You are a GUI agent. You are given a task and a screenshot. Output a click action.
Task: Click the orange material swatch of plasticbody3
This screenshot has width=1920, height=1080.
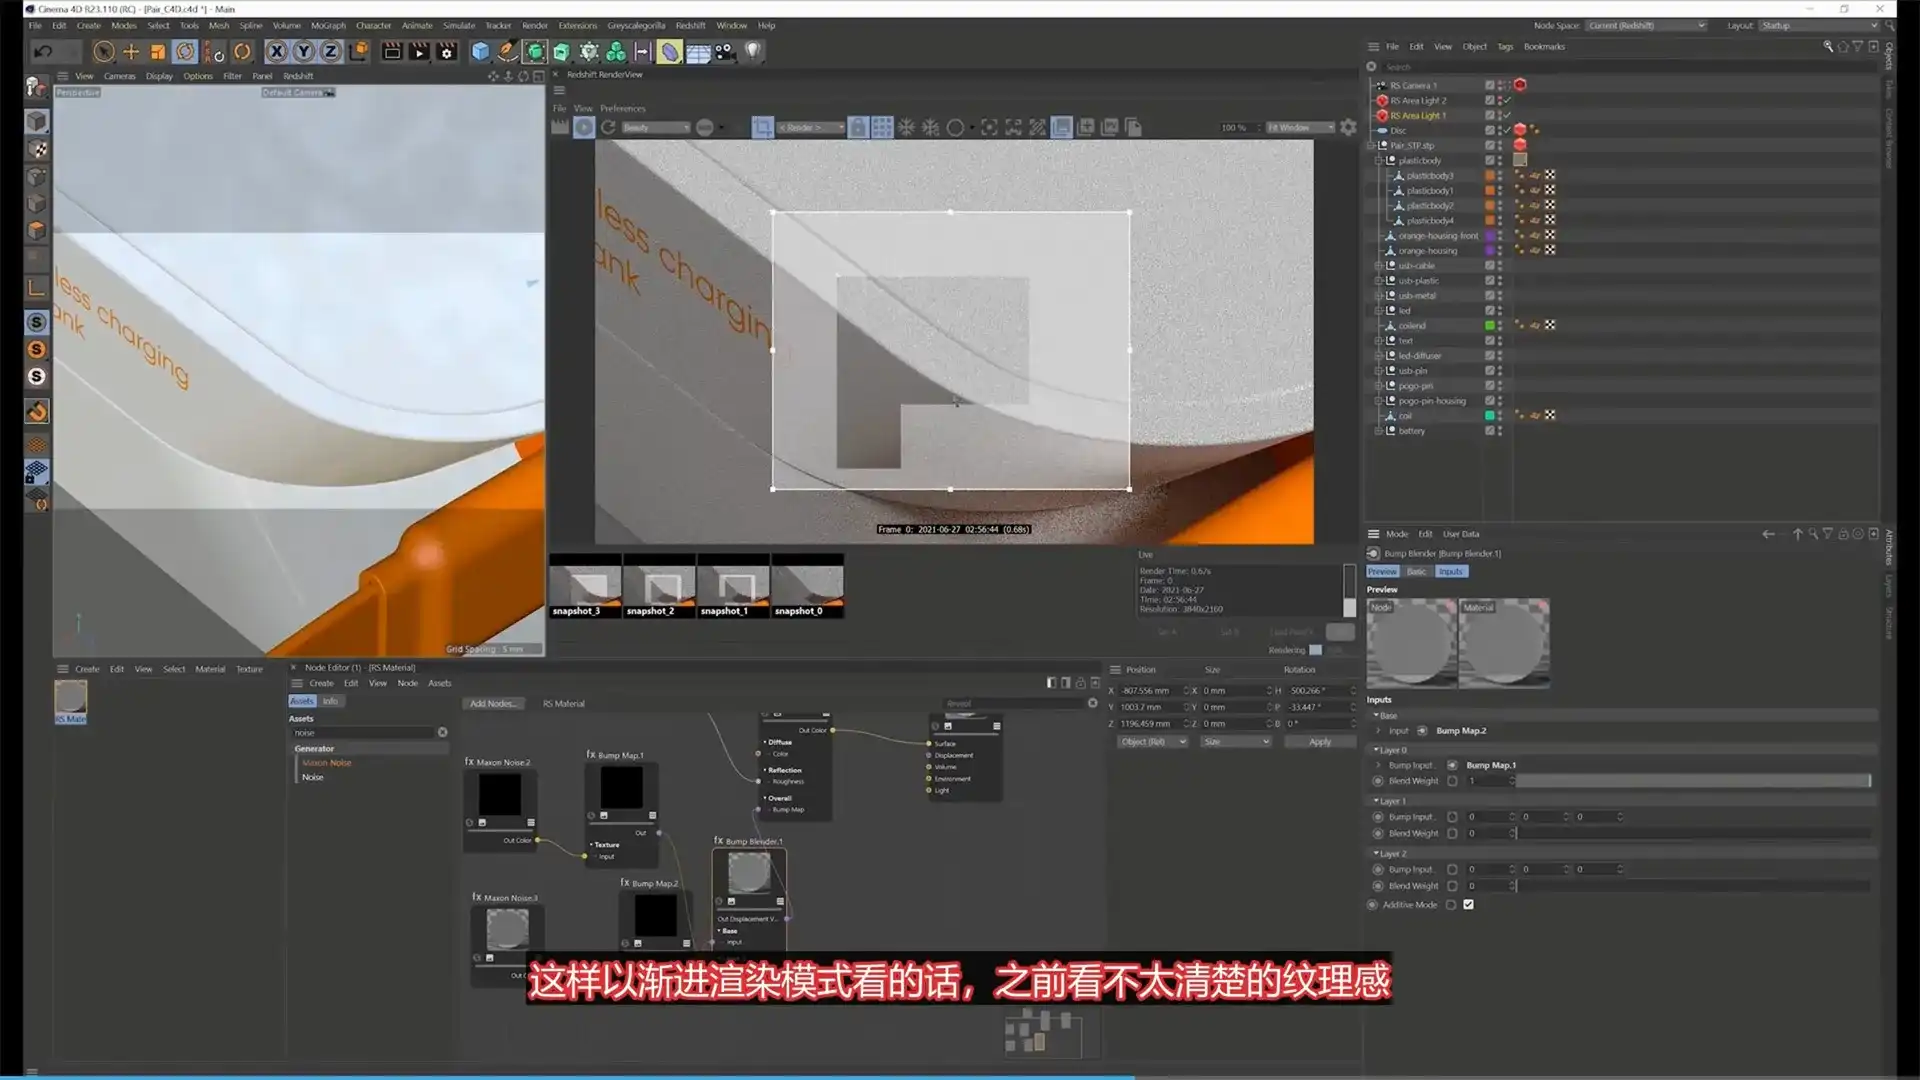coord(1489,175)
